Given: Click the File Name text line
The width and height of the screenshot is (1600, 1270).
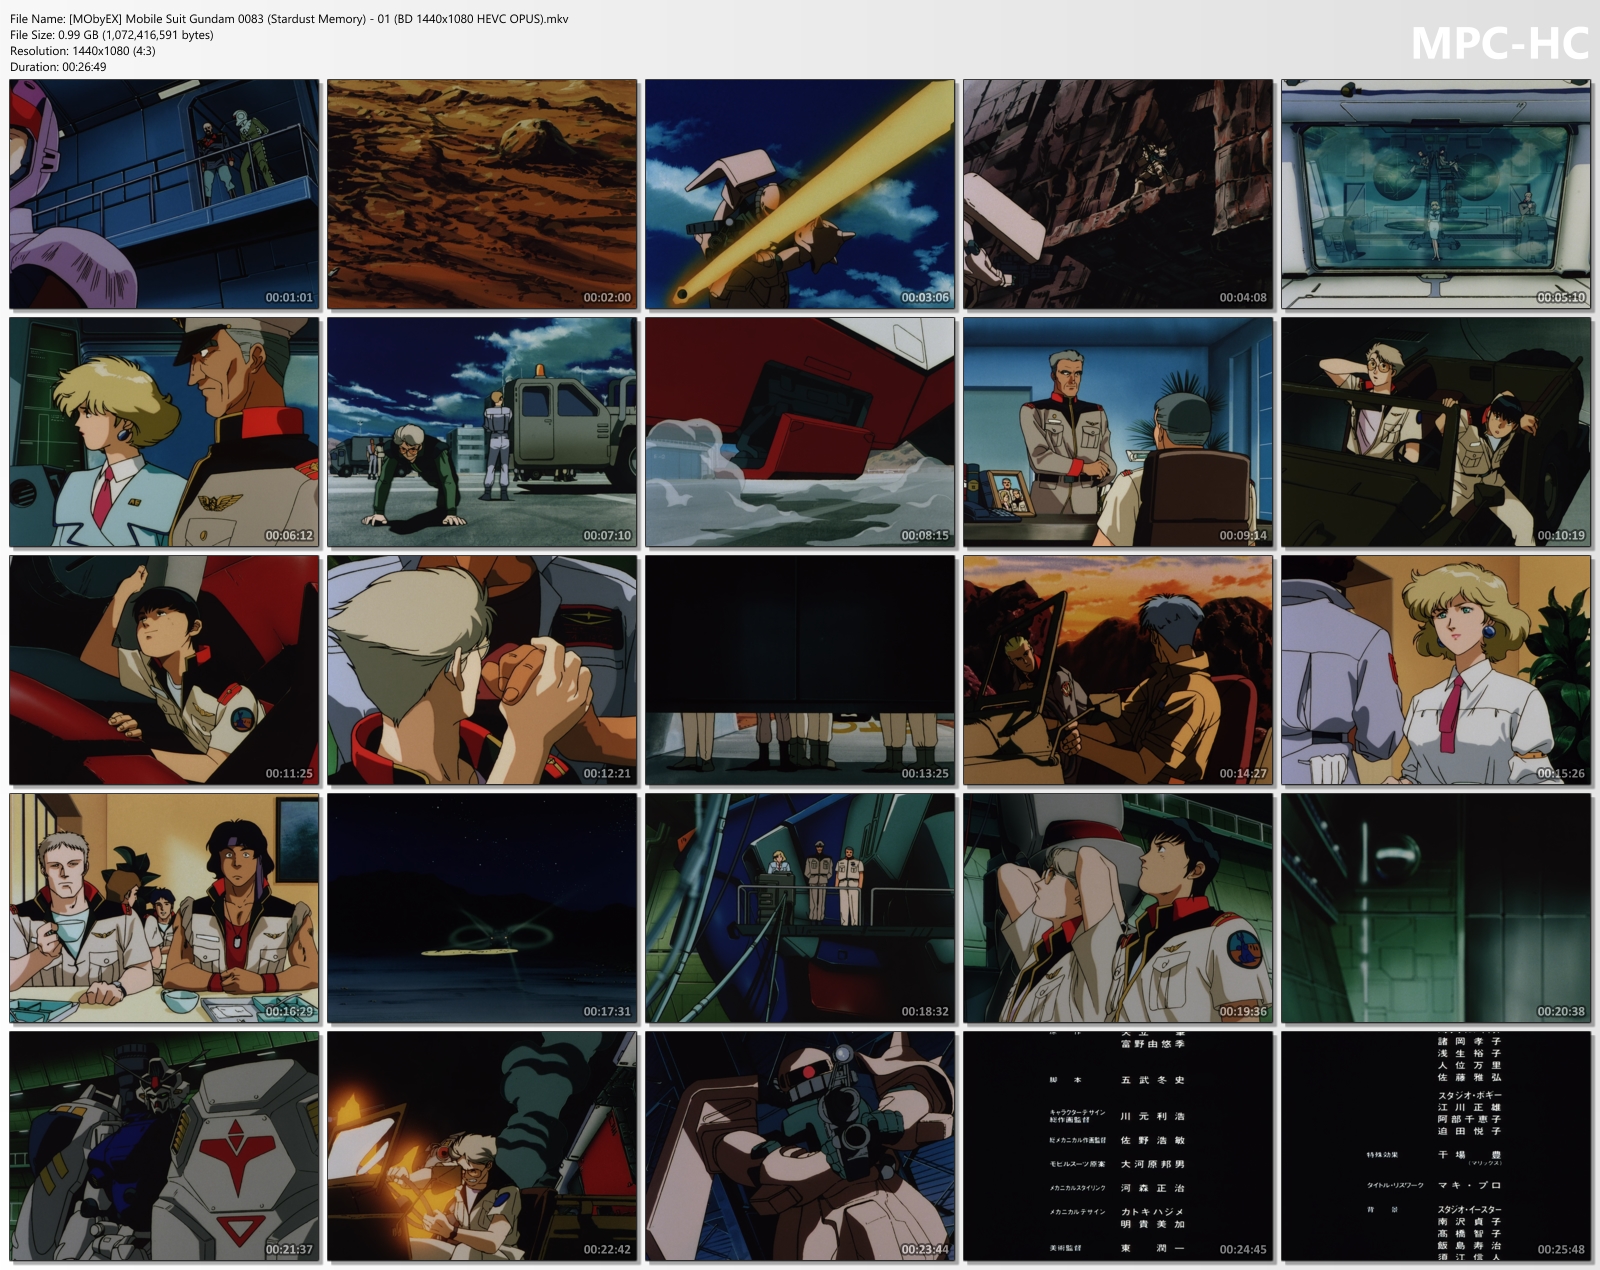Looking at the screenshot, I should 289,19.
